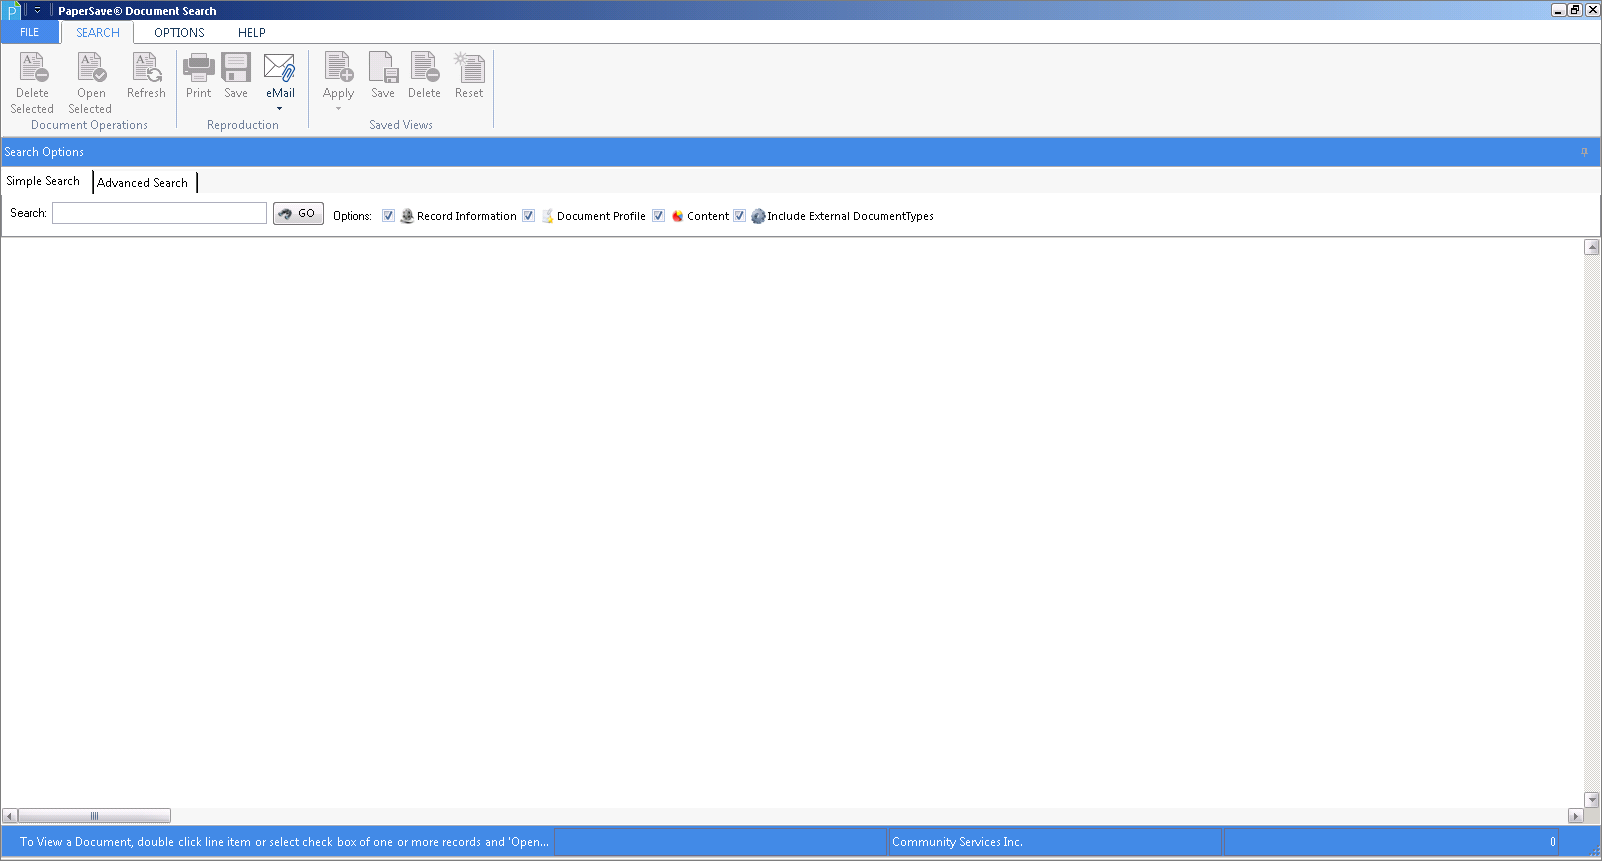Delete a saved view
Viewport: 1602px width, 861px height.
(x=425, y=67)
